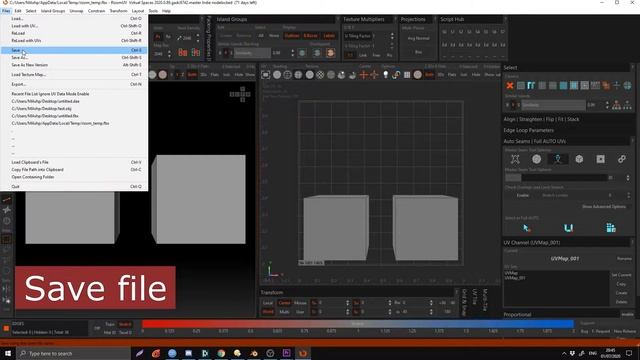Click the grid texture icon in UV toolbar
Screen dimensions: 640x360
click(x=407, y=75)
